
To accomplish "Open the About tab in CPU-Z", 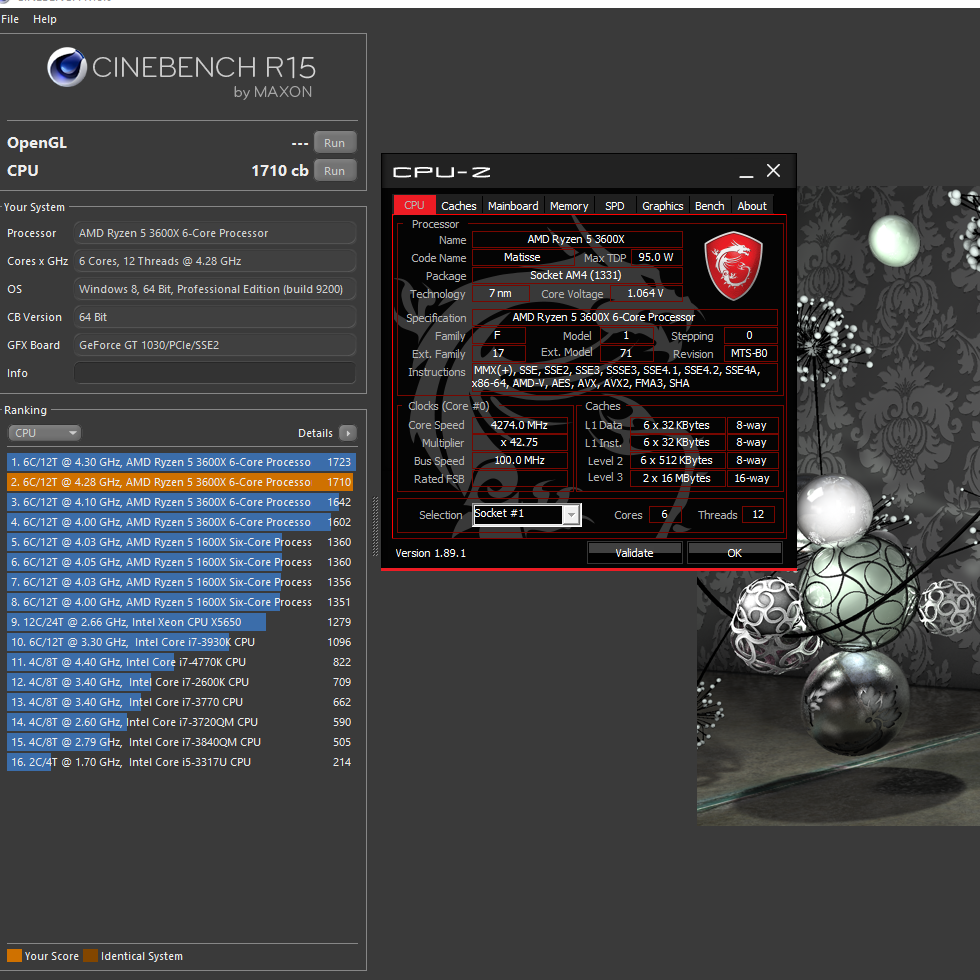I will coord(752,206).
